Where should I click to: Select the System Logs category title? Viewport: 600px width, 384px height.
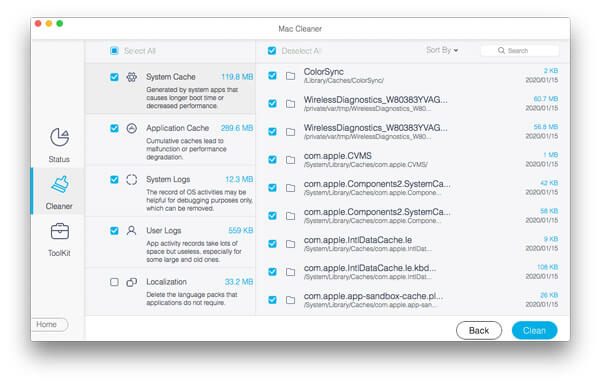[168, 179]
